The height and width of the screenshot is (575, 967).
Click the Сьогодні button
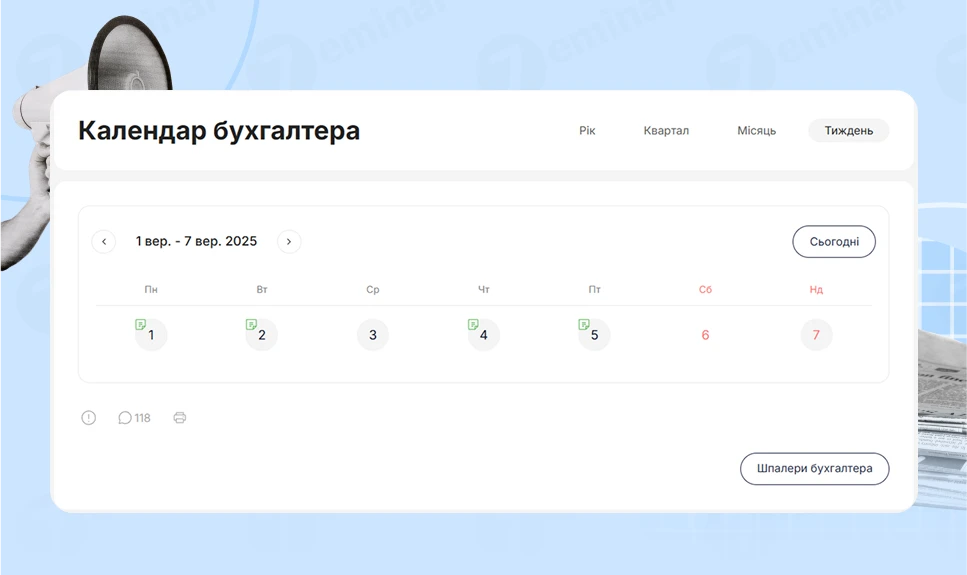point(834,241)
